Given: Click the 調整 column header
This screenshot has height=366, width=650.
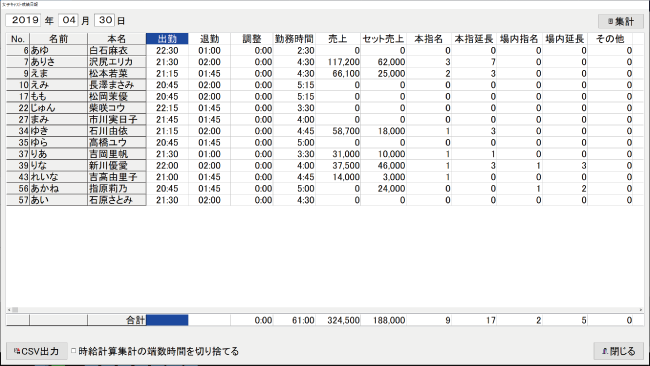Looking at the screenshot, I should 252,39.
